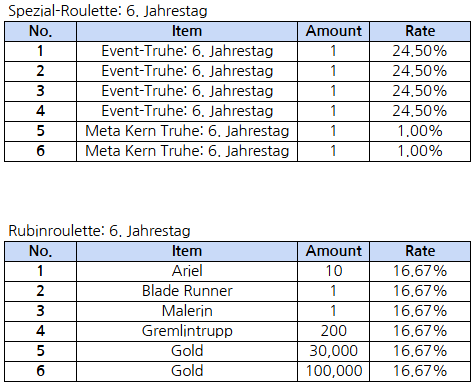Screen dimensions: 474x389
Task: Click the amount 10 for Ariel
Action: [333, 271]
